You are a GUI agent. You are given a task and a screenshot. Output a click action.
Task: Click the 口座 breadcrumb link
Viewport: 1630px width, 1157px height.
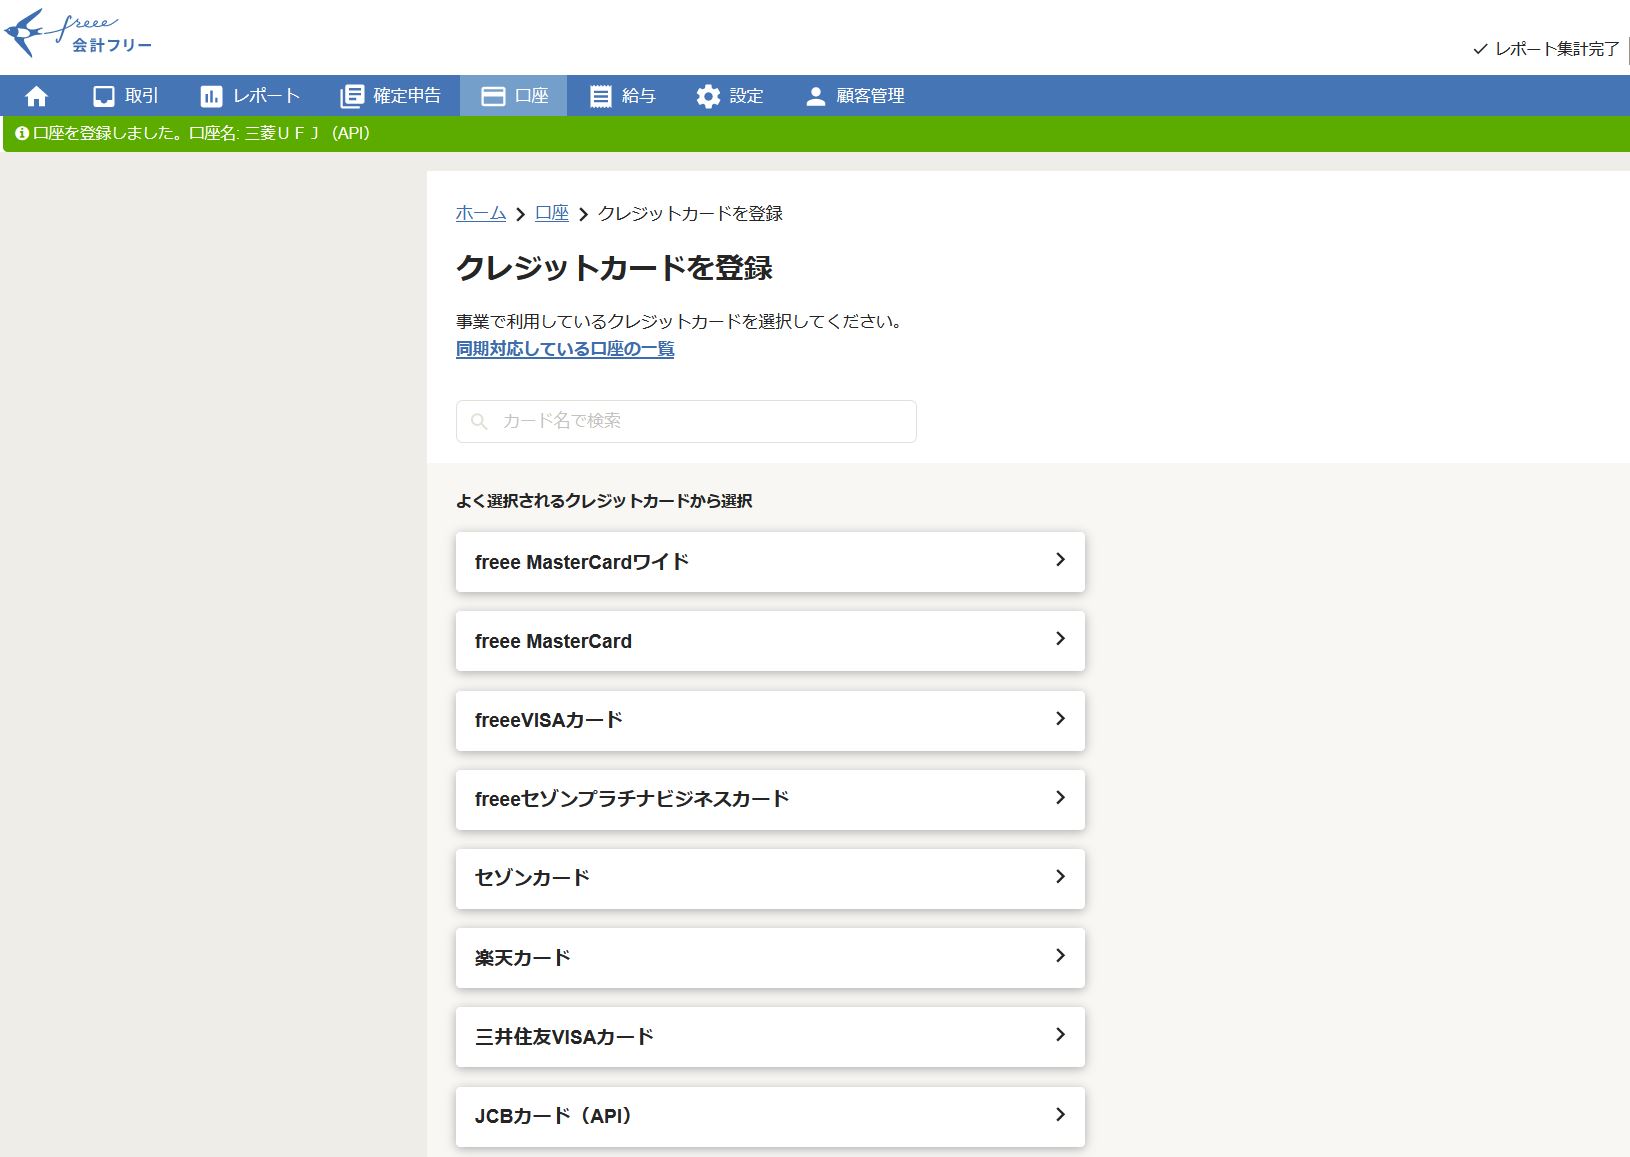[552, 213]
